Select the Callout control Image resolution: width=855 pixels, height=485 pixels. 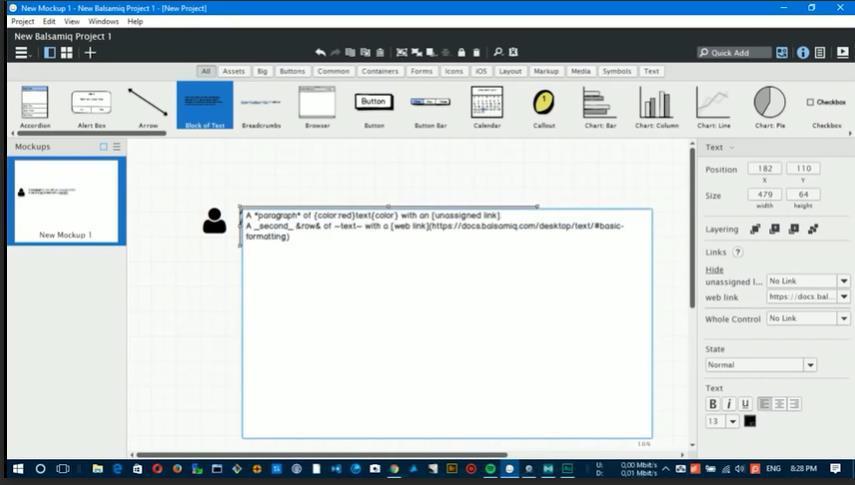point(544,106)
